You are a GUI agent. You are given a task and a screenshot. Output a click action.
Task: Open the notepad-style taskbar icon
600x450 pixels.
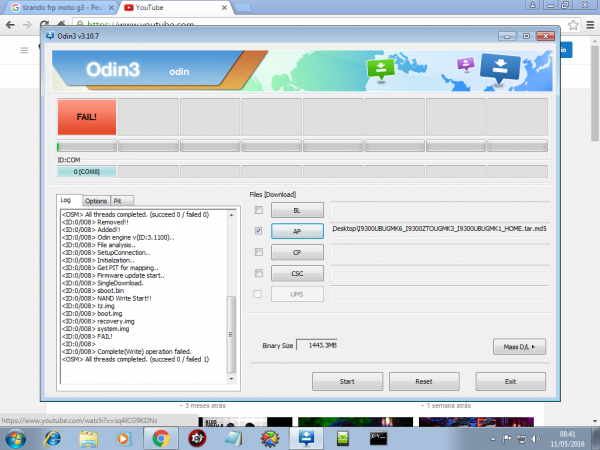[x=233, y=439]
